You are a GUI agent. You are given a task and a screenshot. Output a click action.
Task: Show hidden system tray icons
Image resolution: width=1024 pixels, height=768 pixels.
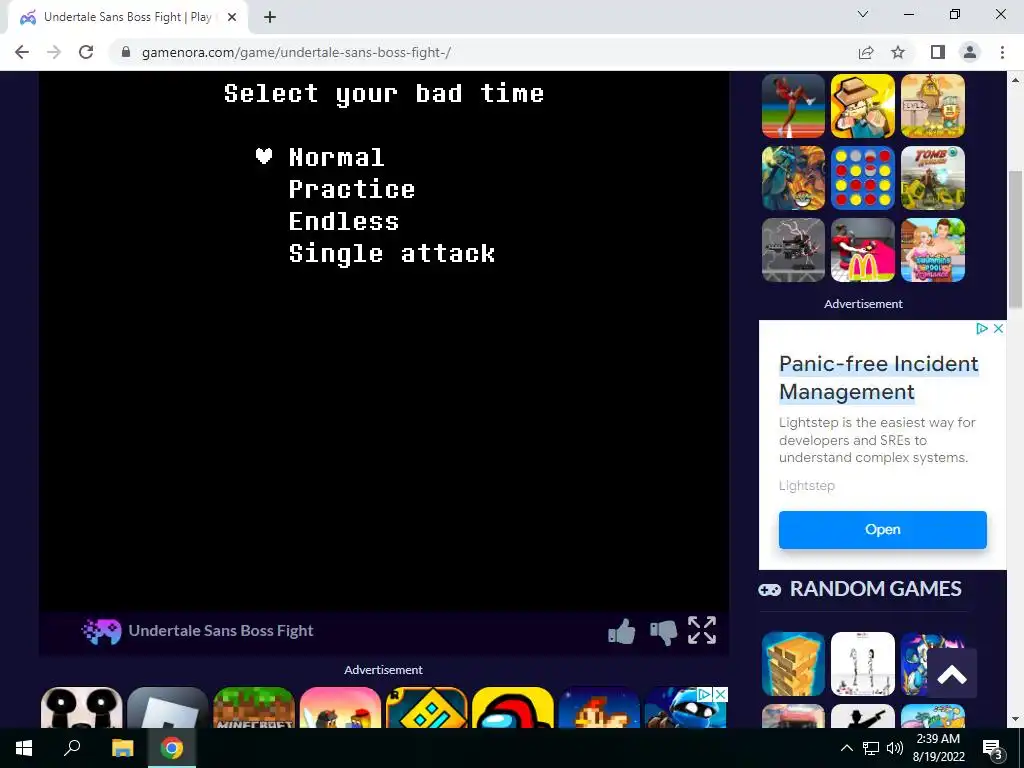click(x=846, y=748)
